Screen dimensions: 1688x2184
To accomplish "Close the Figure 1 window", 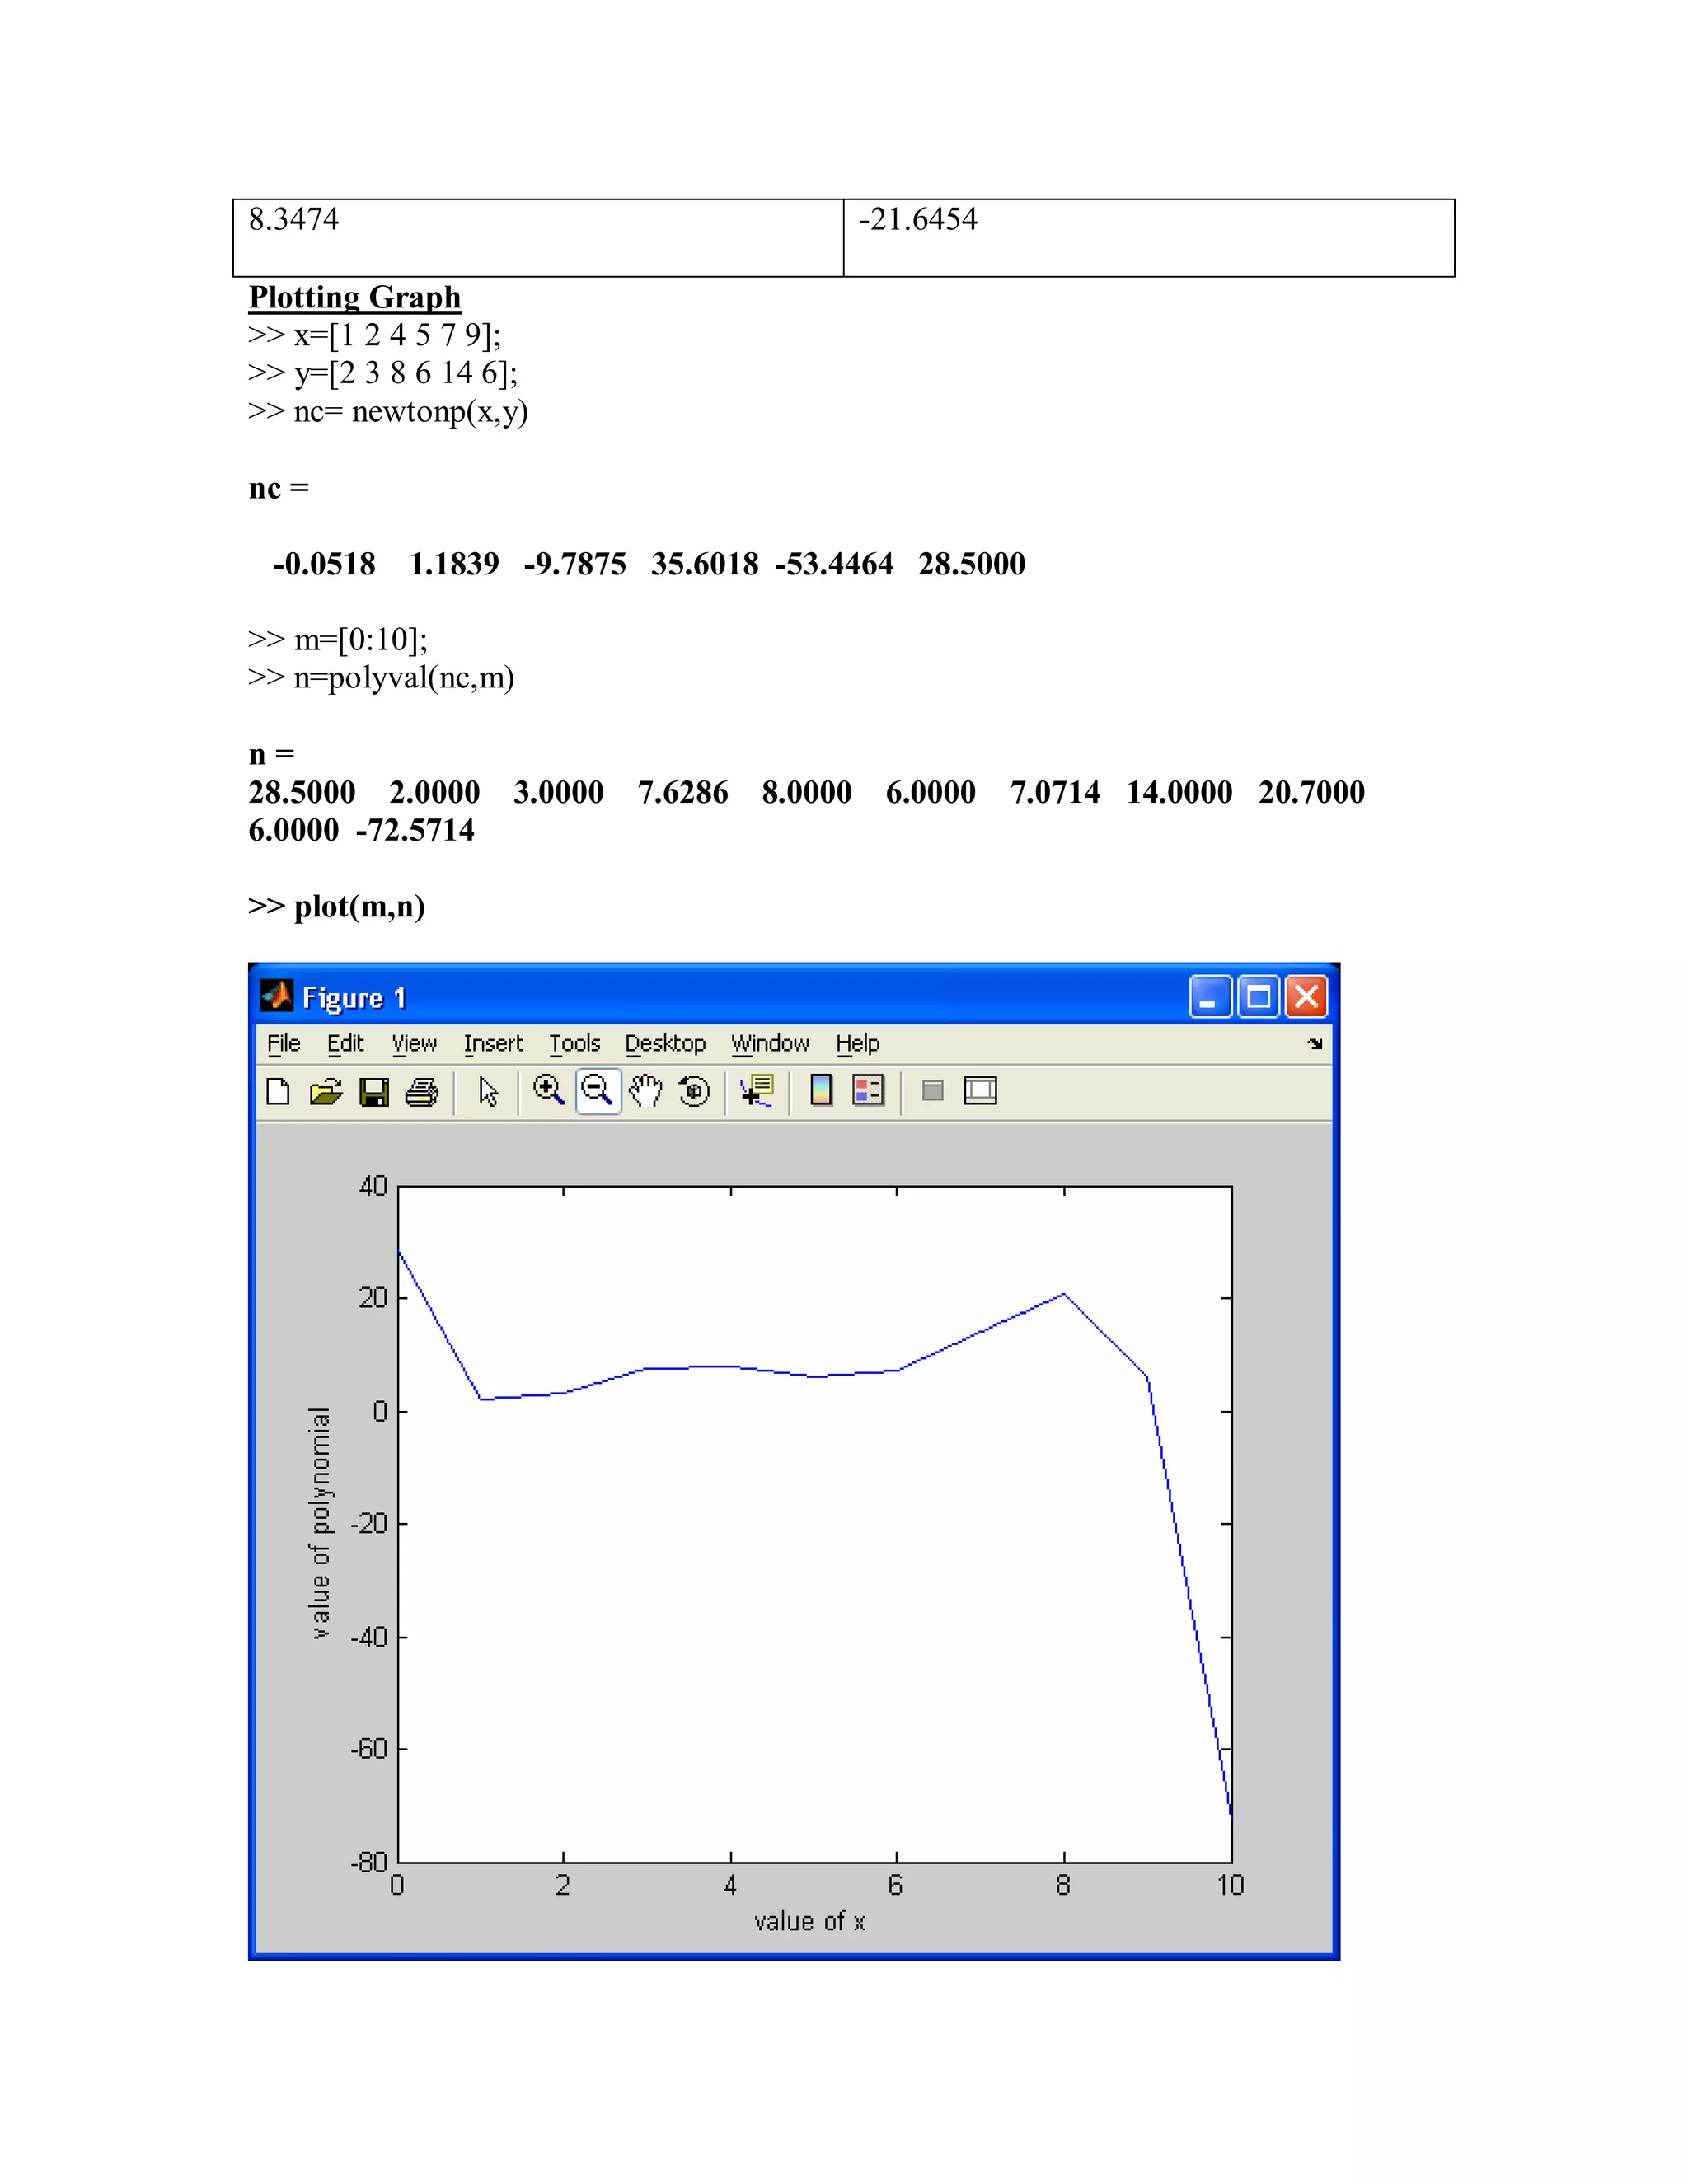I will (x=1306, y=997).
